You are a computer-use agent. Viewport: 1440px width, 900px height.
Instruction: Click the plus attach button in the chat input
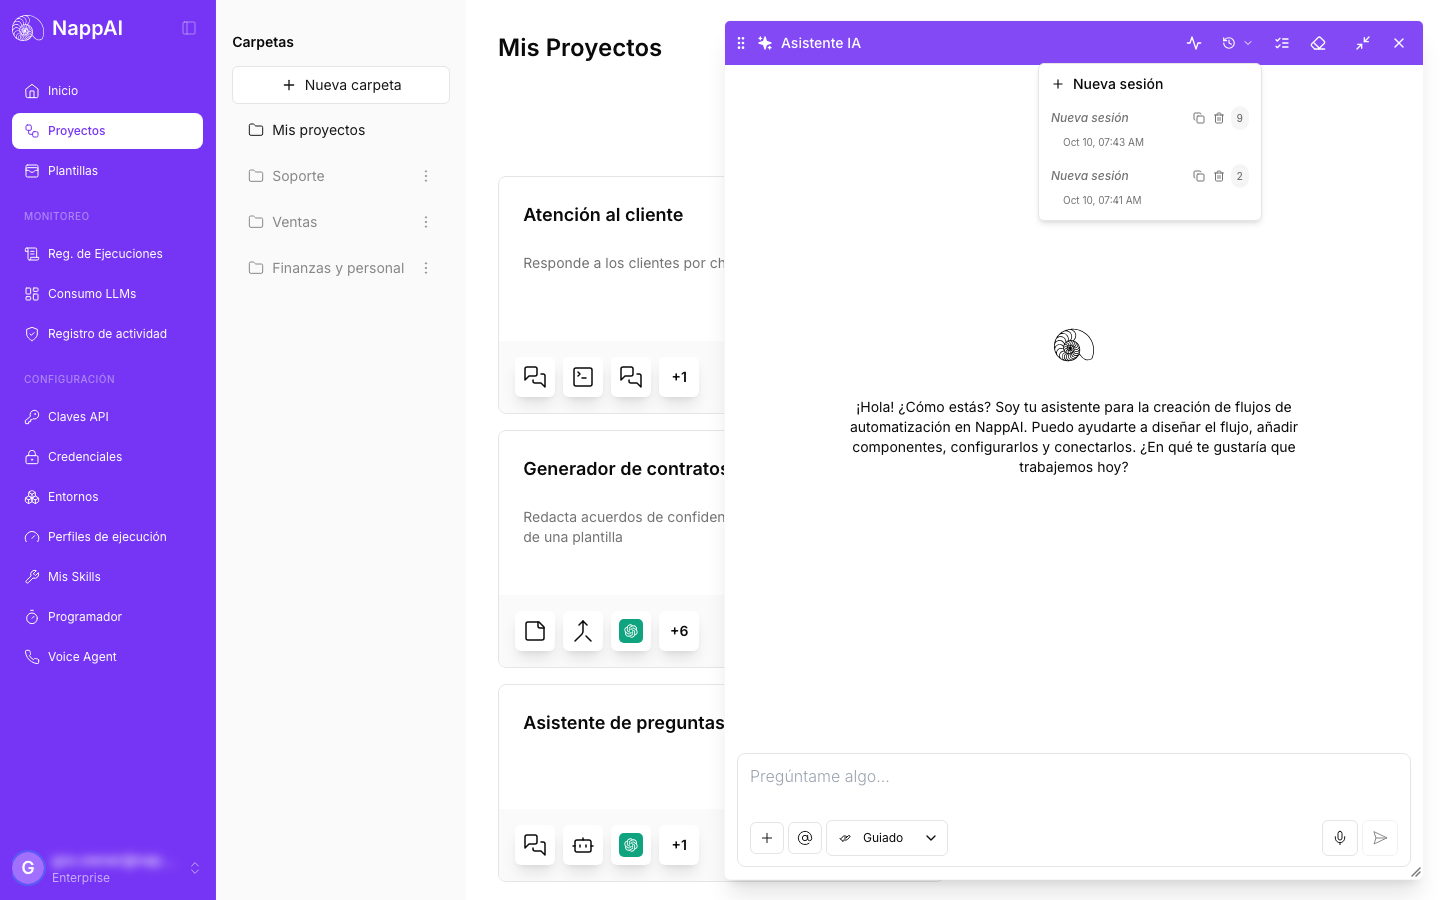(767, 838)
